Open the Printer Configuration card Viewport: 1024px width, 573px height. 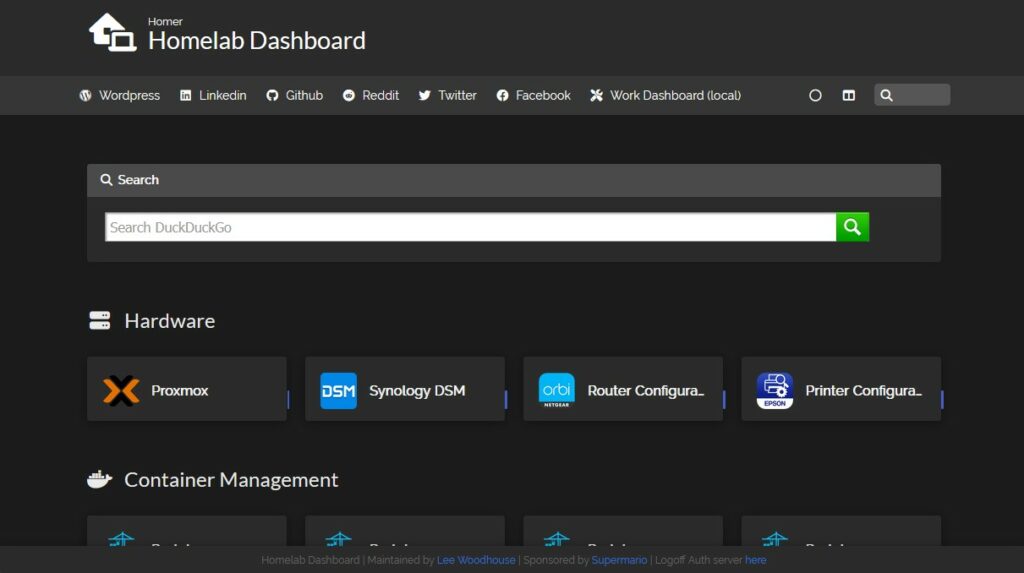(x=841, y=389)
